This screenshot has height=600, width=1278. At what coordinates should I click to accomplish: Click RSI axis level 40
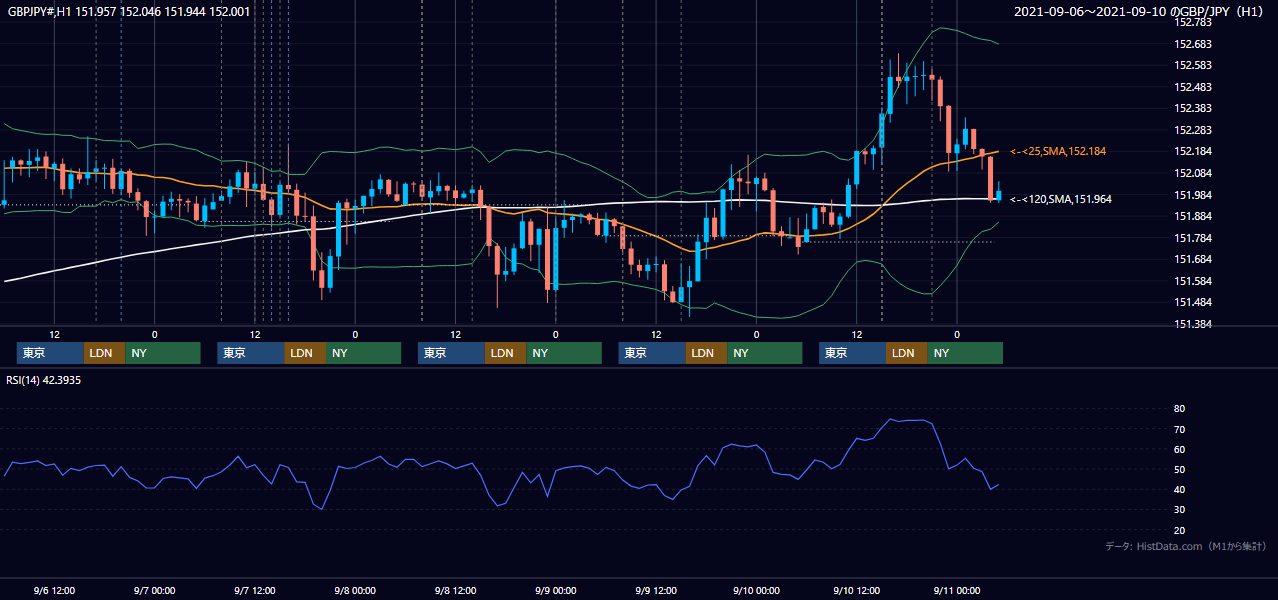[x=1179, y=489]
